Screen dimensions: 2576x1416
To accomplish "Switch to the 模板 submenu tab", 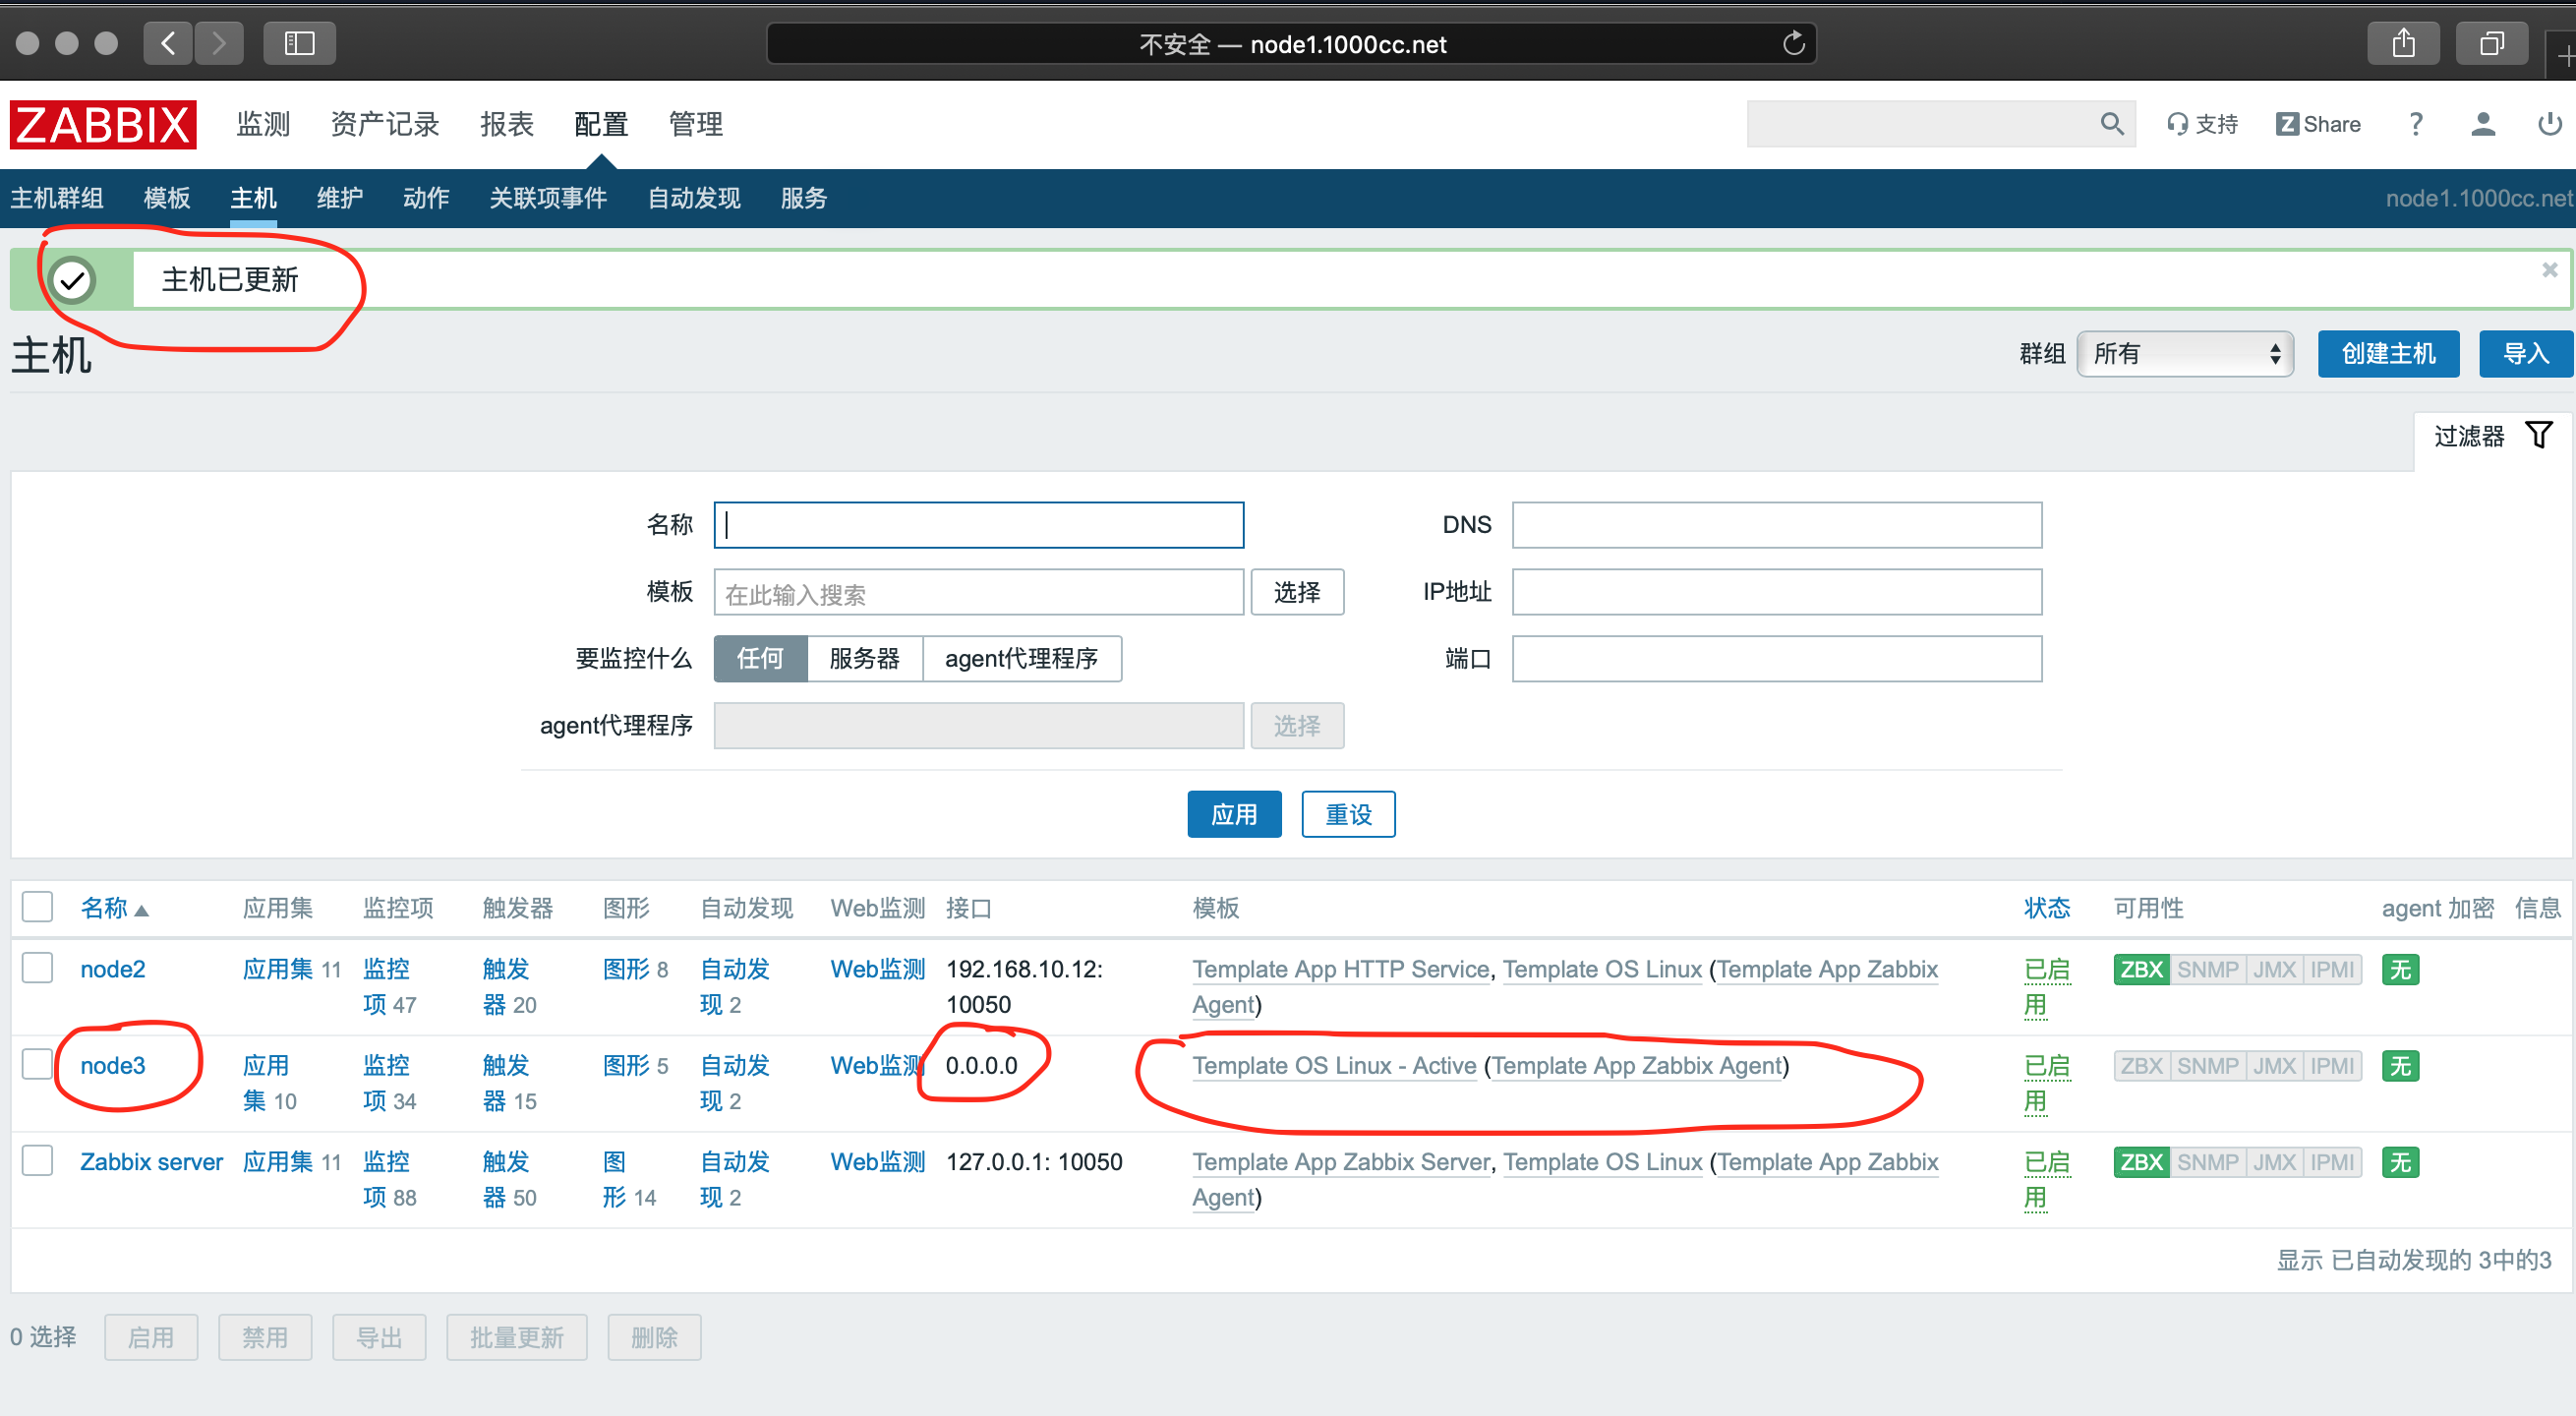I will [x=166, y=198].
